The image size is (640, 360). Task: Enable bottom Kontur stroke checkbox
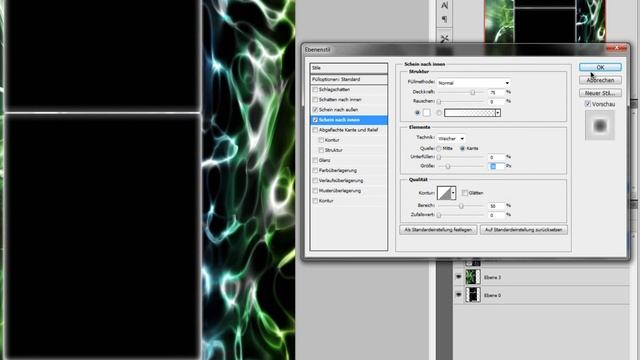[315, 201]
